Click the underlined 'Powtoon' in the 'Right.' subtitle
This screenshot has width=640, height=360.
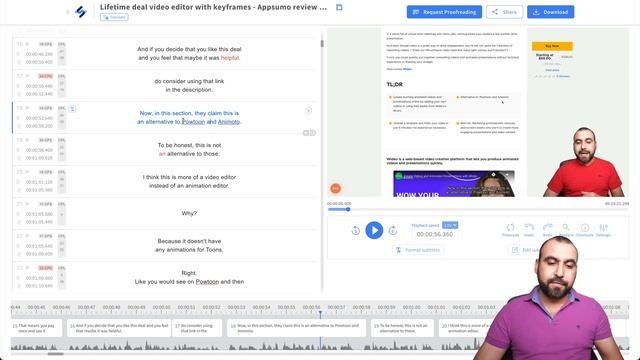click(x=207, y=282)
